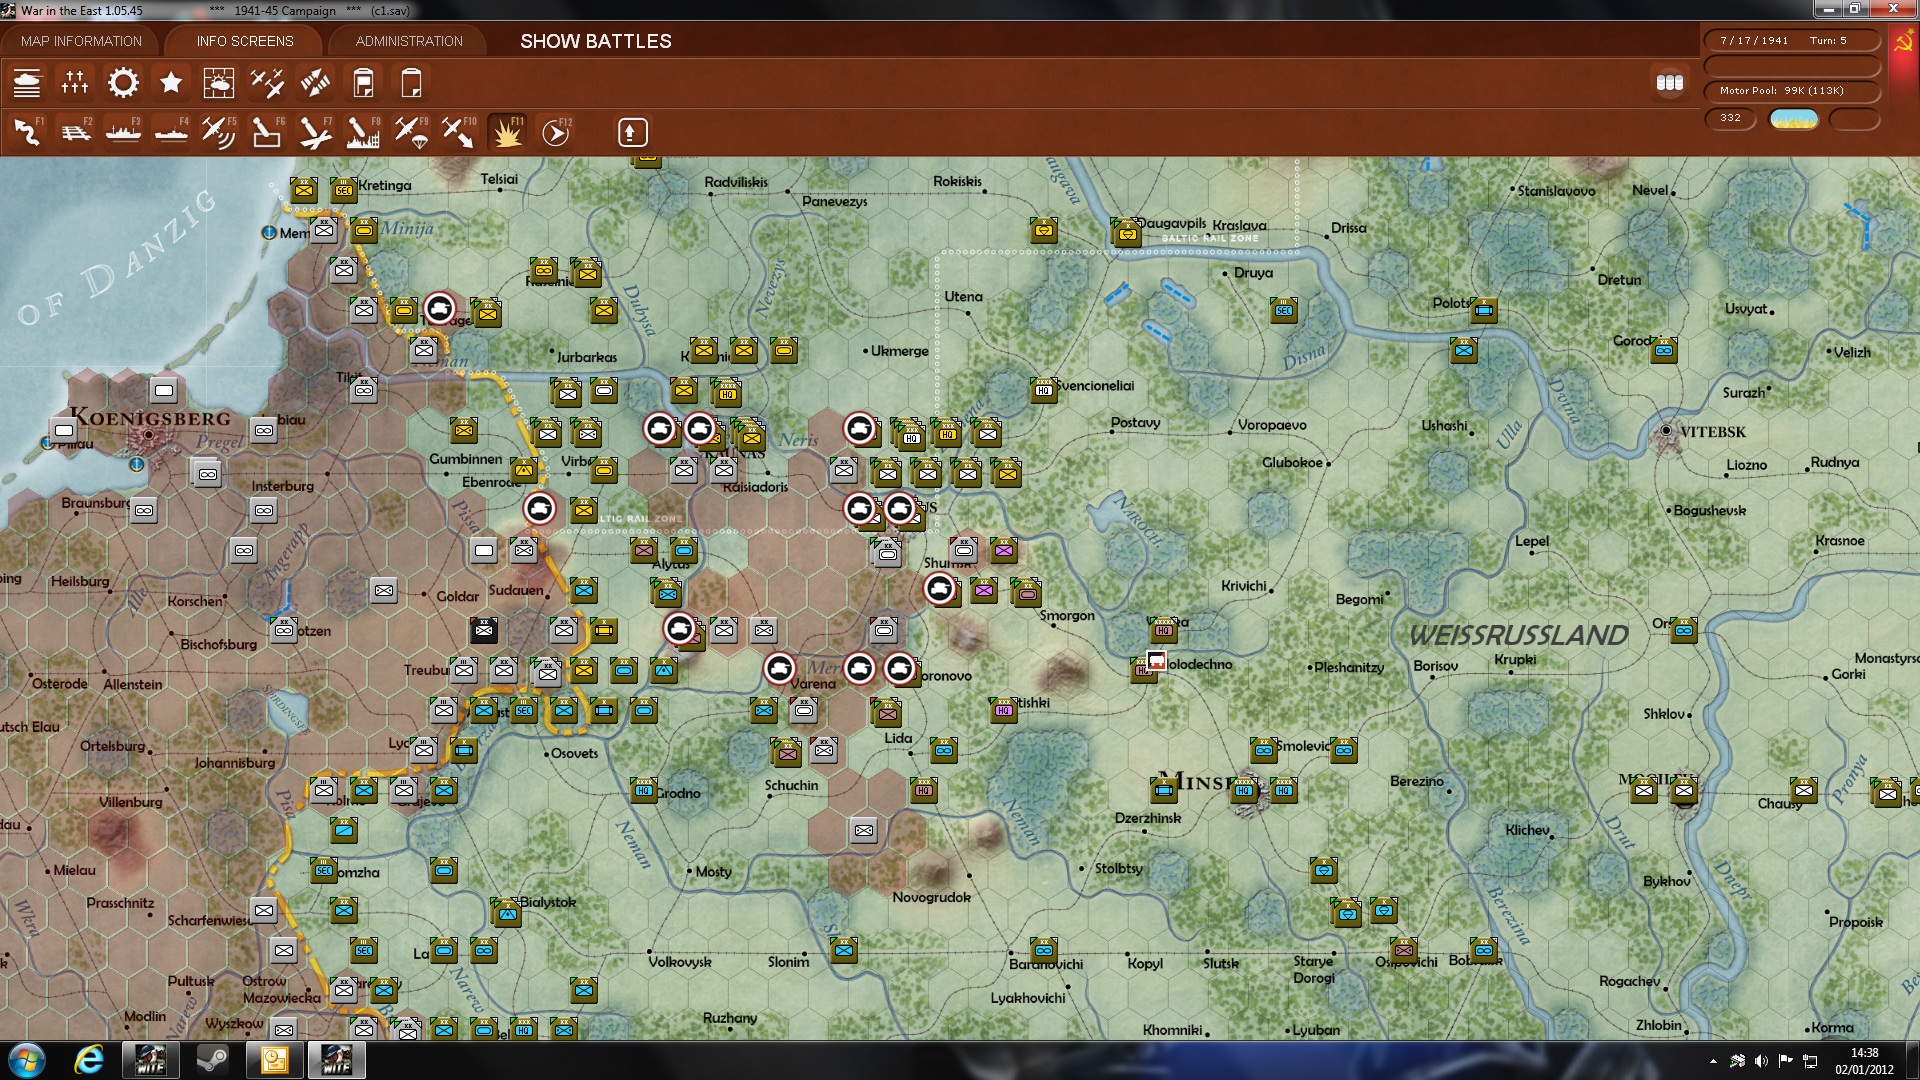The image size is (1920, 1080).
Task: Open the production gear icon
Action: (123, 83)
